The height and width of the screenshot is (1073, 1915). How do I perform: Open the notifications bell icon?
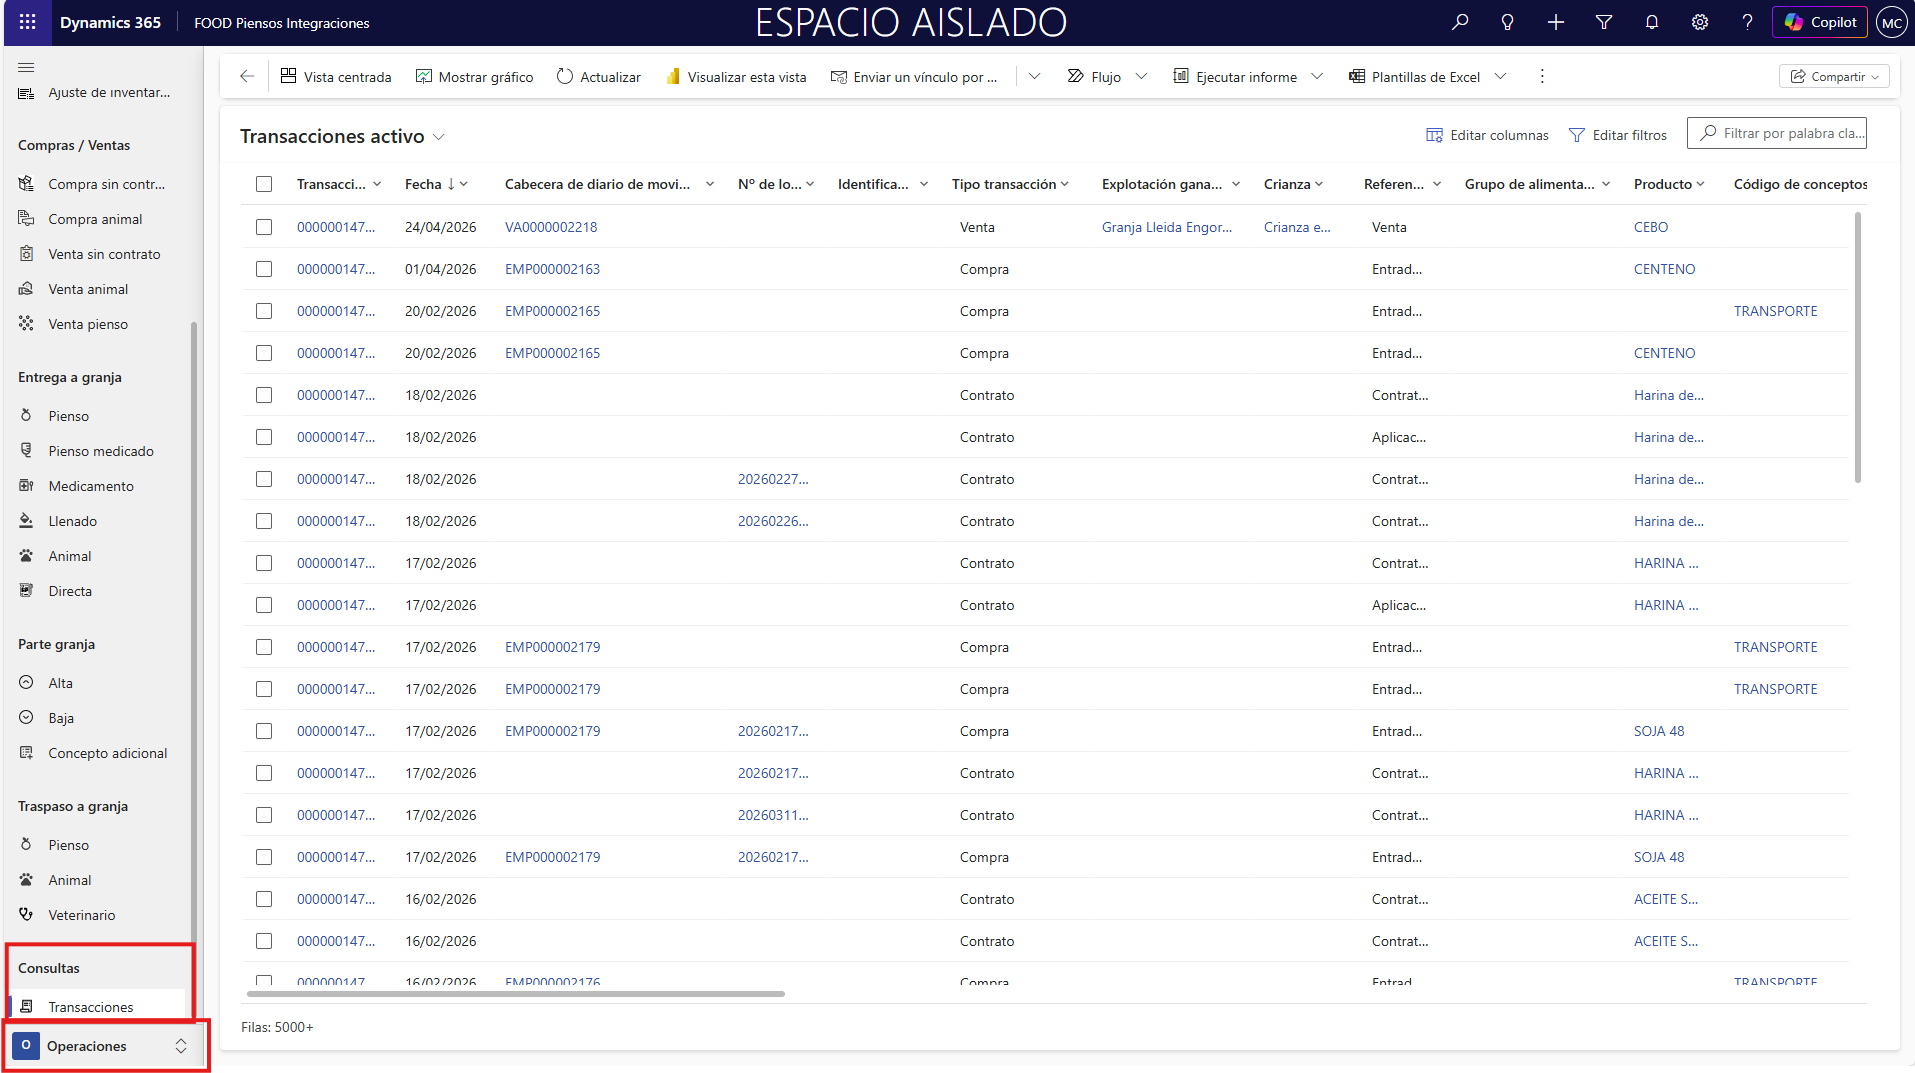[x=1652, y=22]
